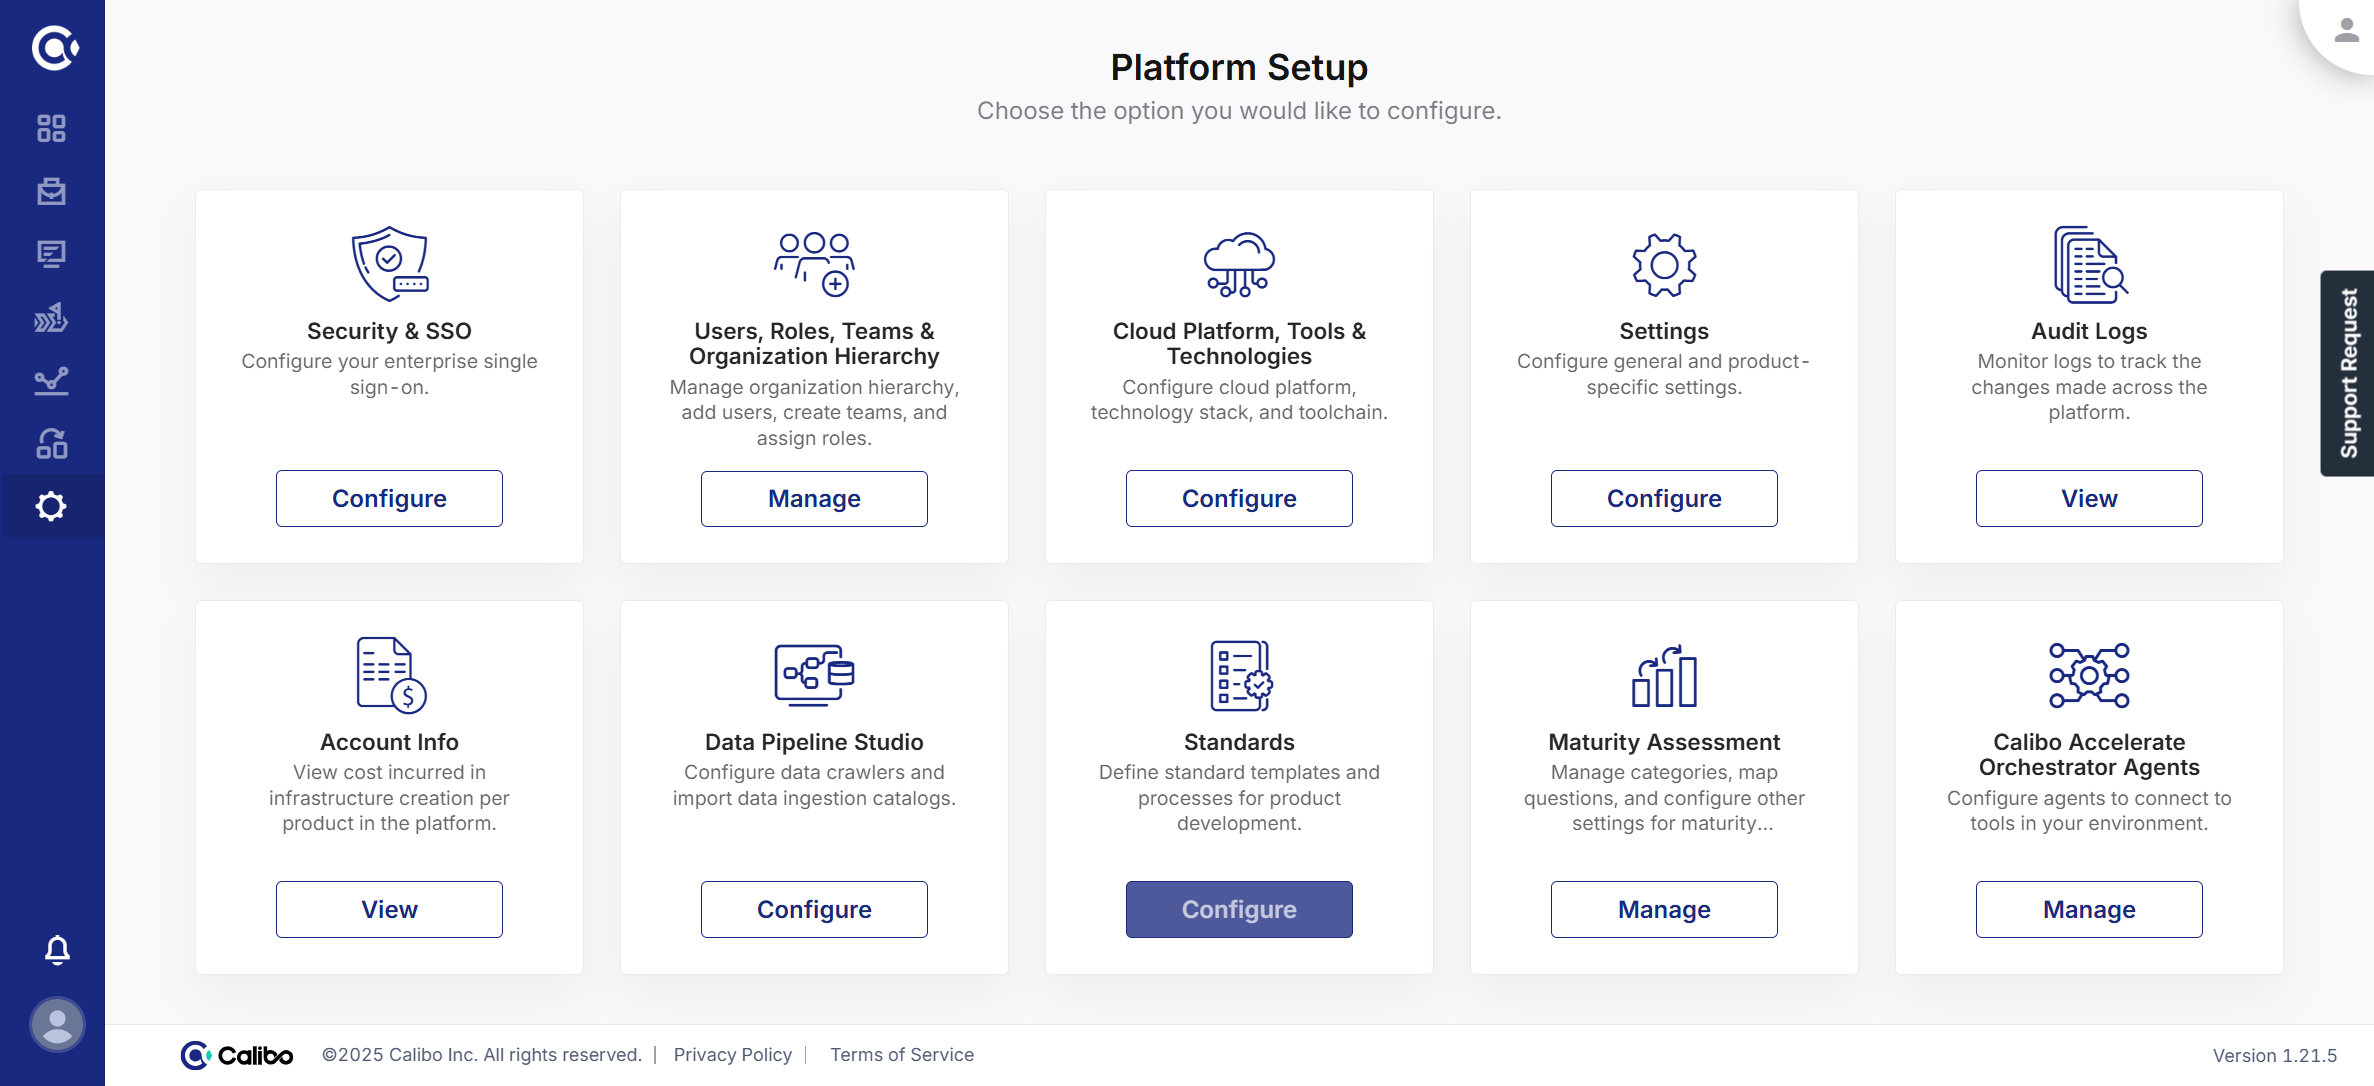Open the notifications bell icon
Viewport: 2374px width, 1086px height.
tap(57, 949)
